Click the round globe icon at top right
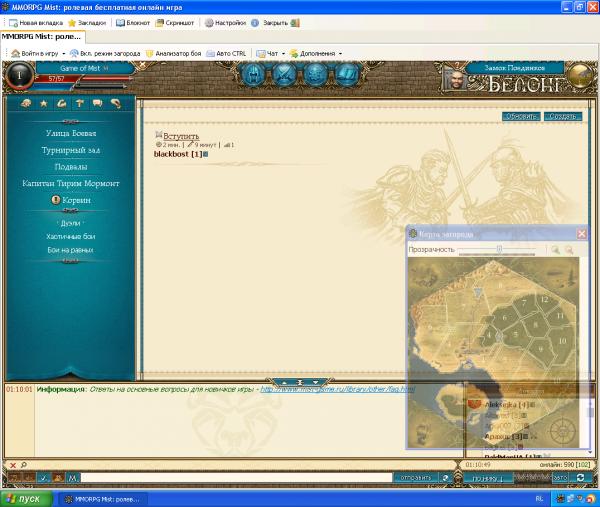 [580, 75]
